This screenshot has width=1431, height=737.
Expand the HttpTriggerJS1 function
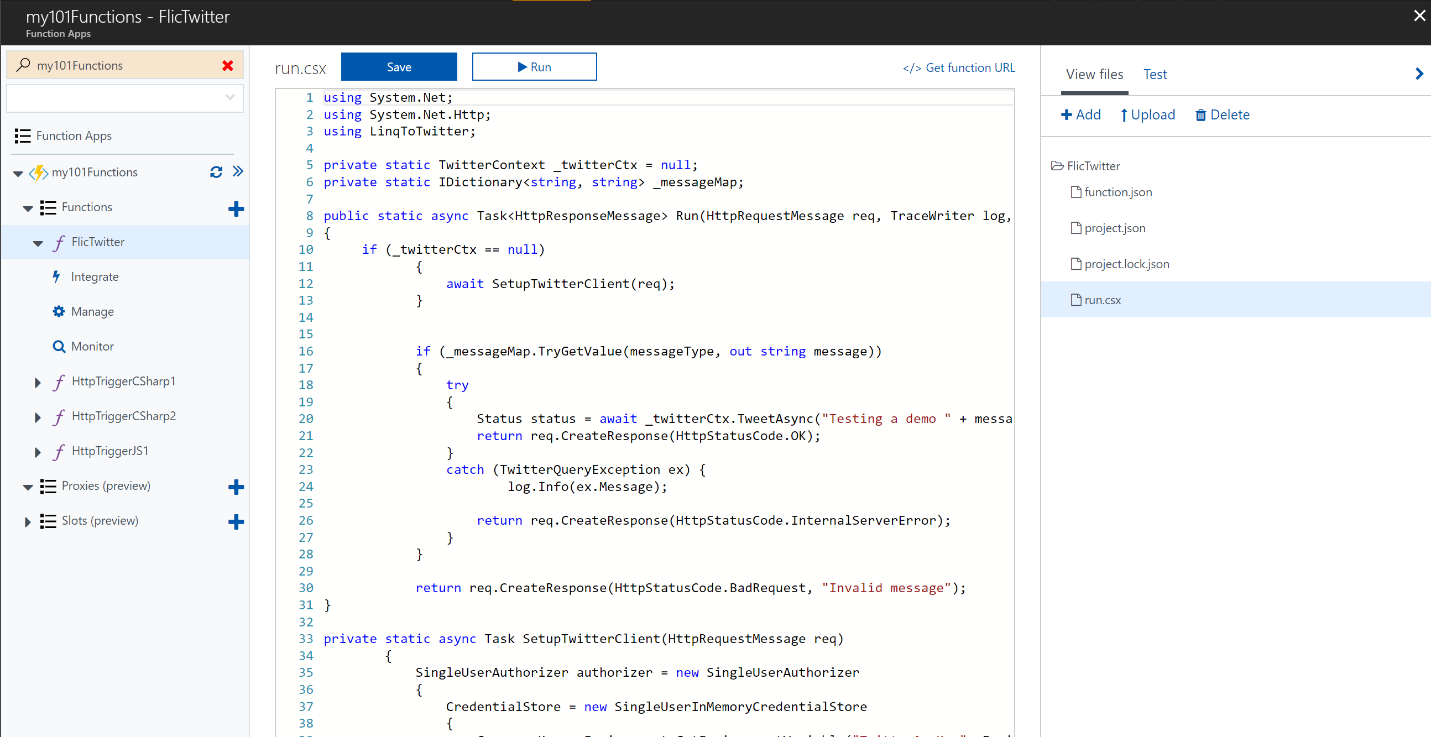pos(38,452)
